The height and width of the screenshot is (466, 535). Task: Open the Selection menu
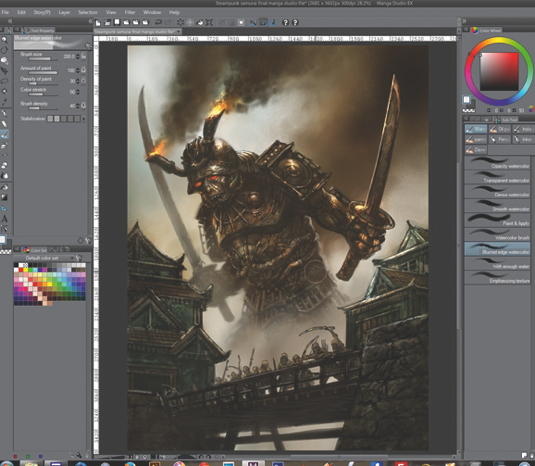click(x=88, y=12)
